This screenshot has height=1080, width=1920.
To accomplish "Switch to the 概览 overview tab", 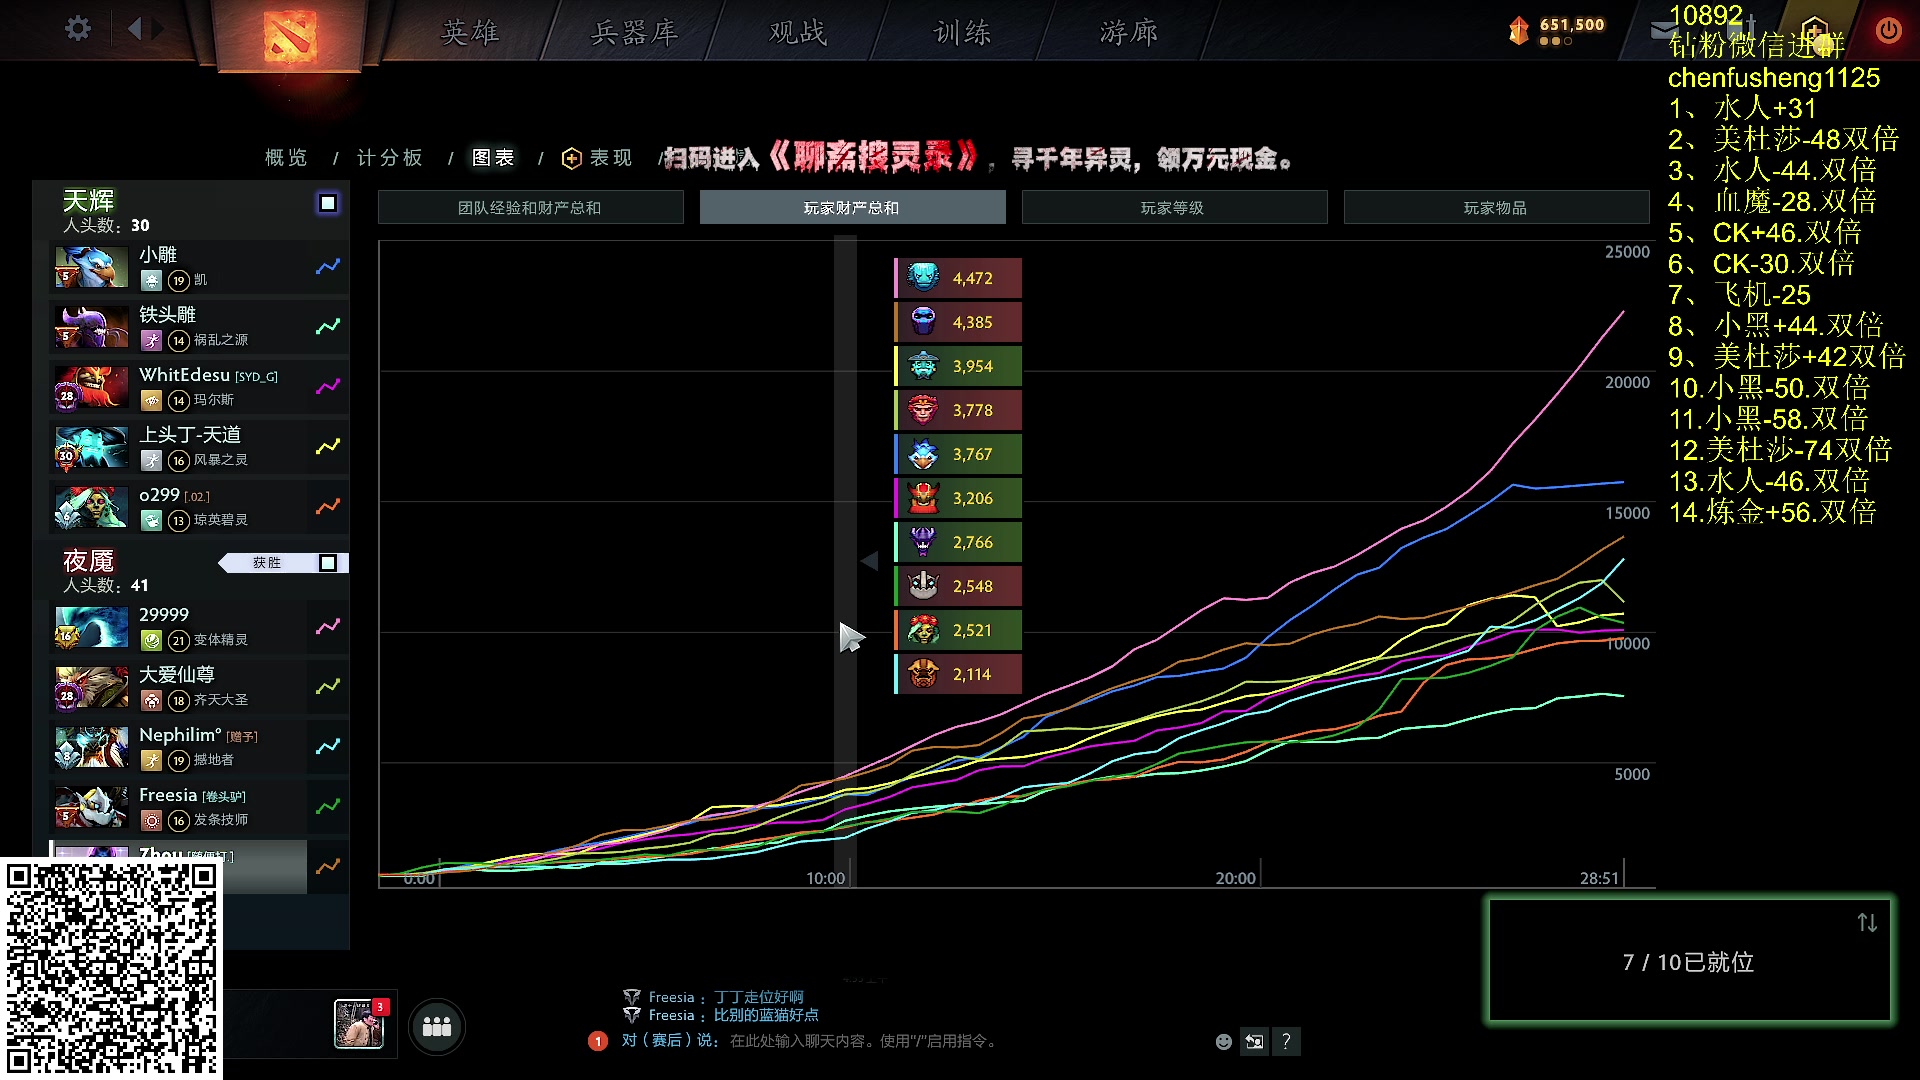I will (x=286, y=158).
